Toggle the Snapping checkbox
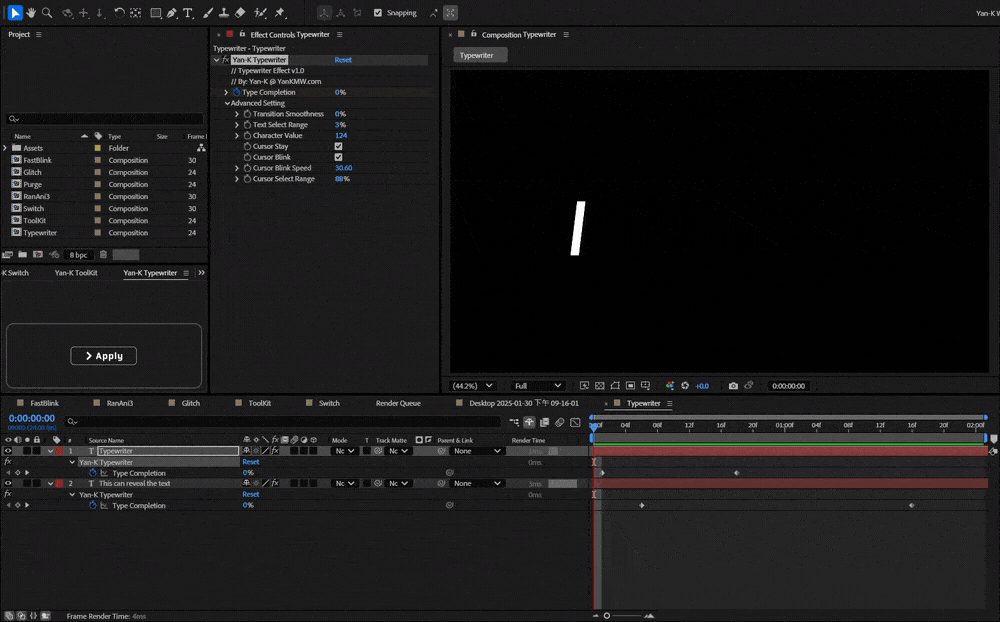1000x622 pixels. point(378,13)
